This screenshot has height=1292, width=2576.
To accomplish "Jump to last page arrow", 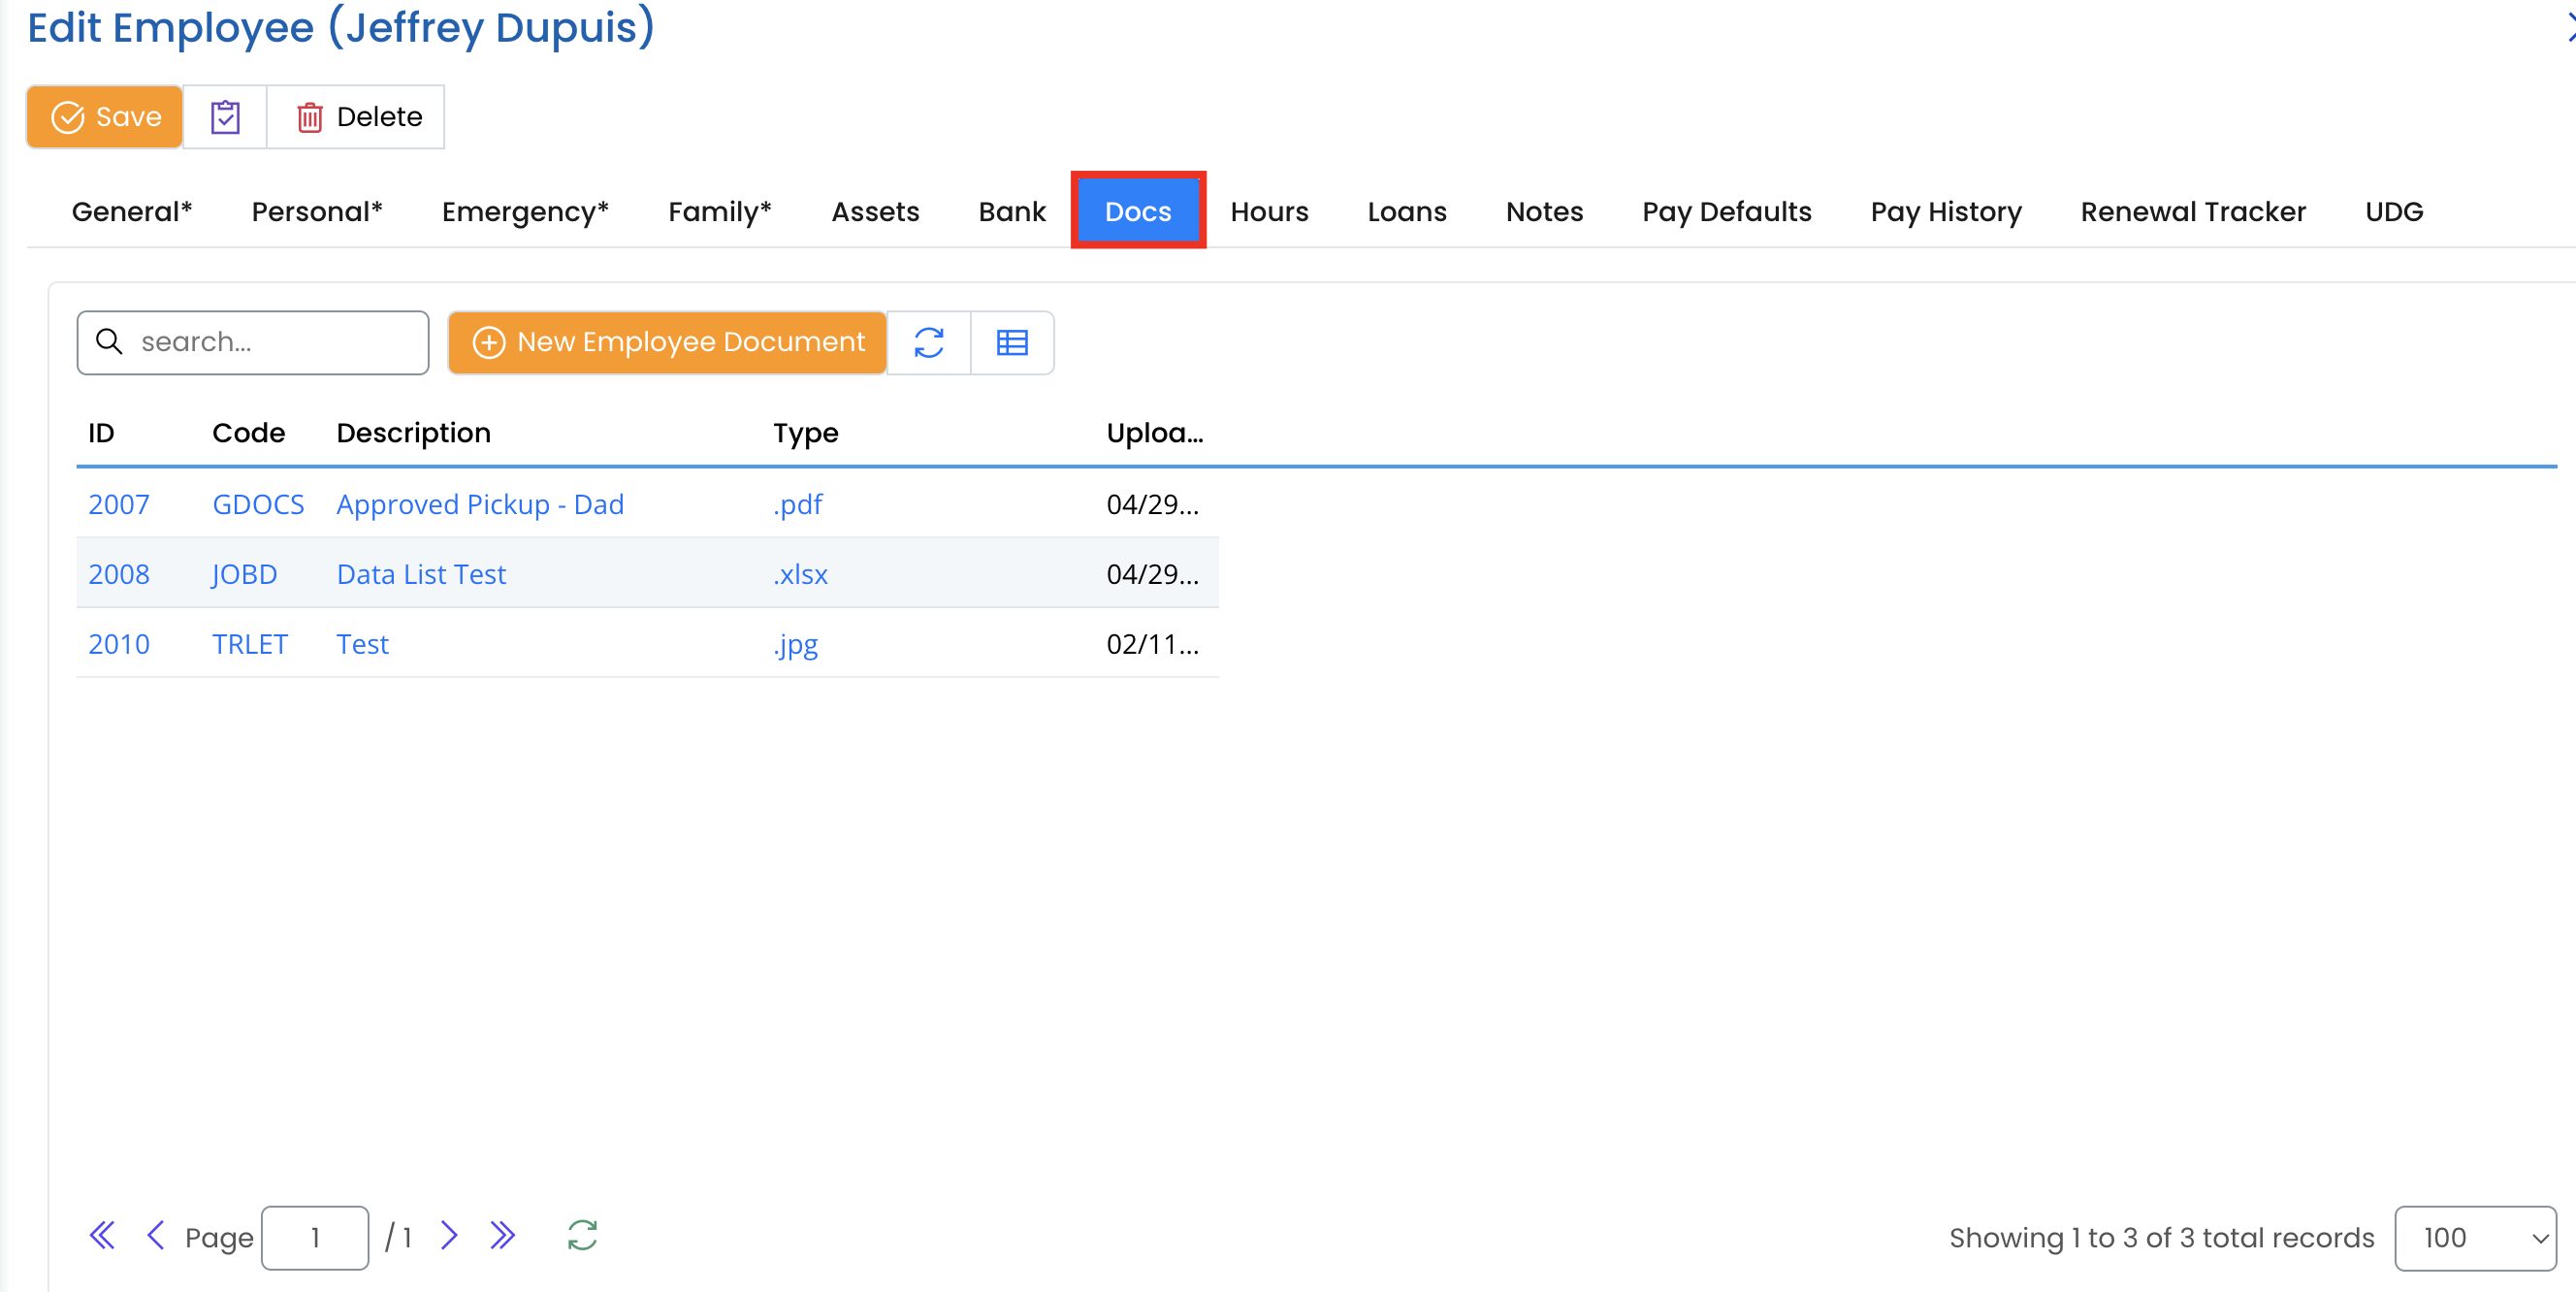I will [502, 1236].
